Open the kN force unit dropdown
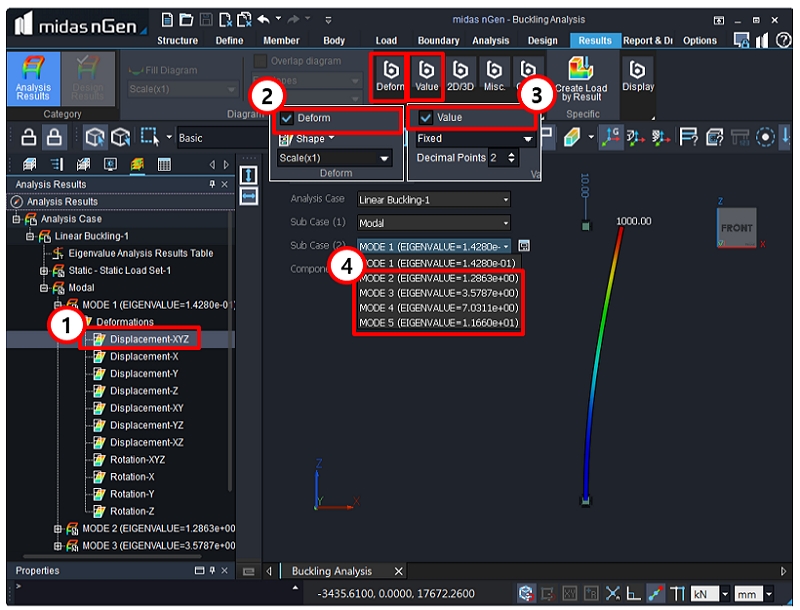800x610 pixels. click(x=725, y=594)
